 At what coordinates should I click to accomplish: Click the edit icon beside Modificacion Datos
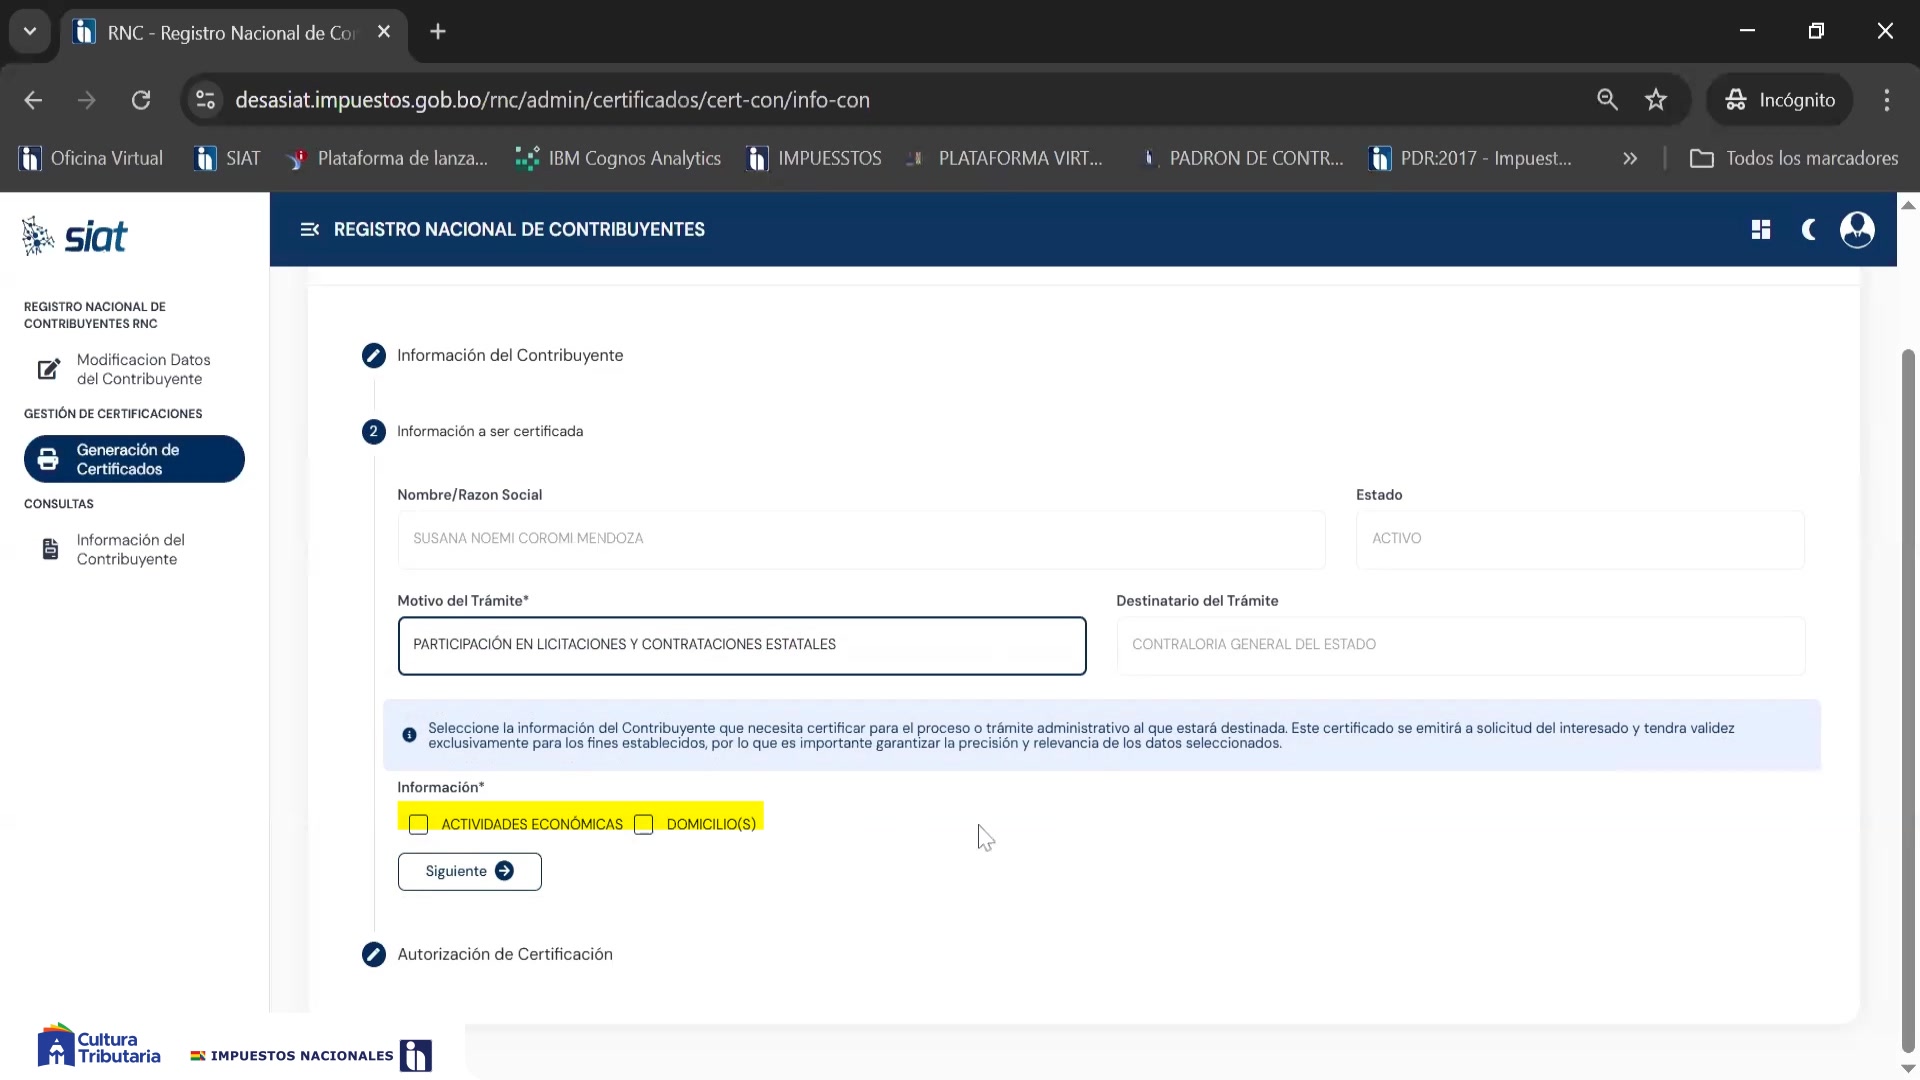(48, 369)
